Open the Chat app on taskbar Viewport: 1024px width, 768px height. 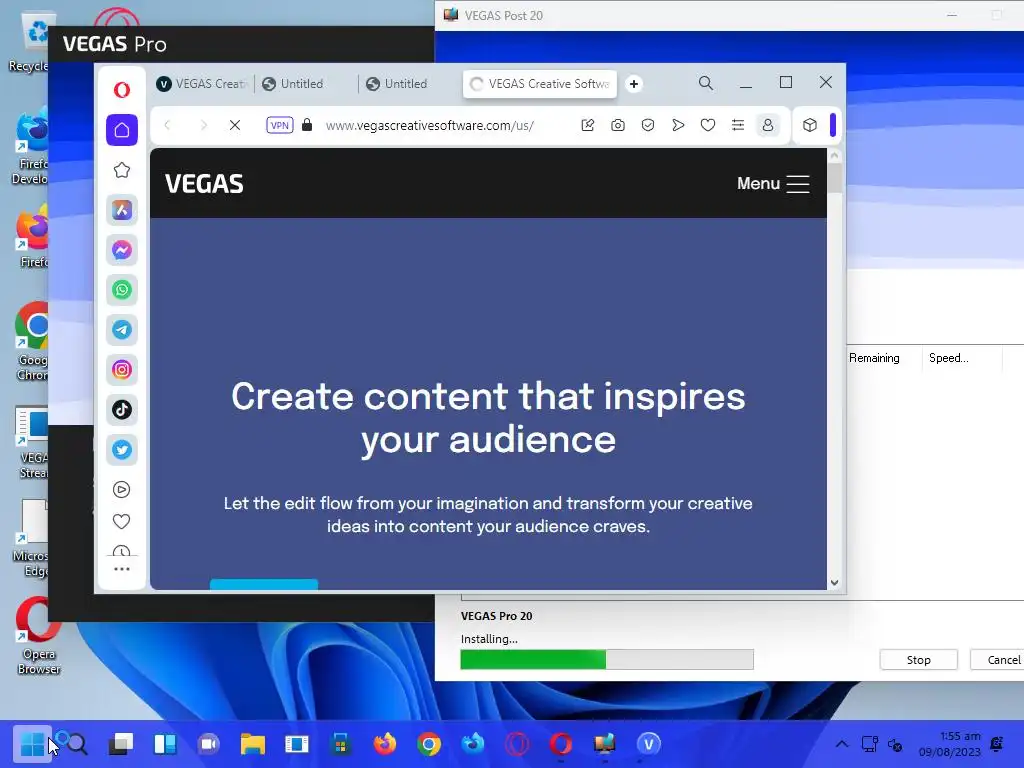[209, 744]
